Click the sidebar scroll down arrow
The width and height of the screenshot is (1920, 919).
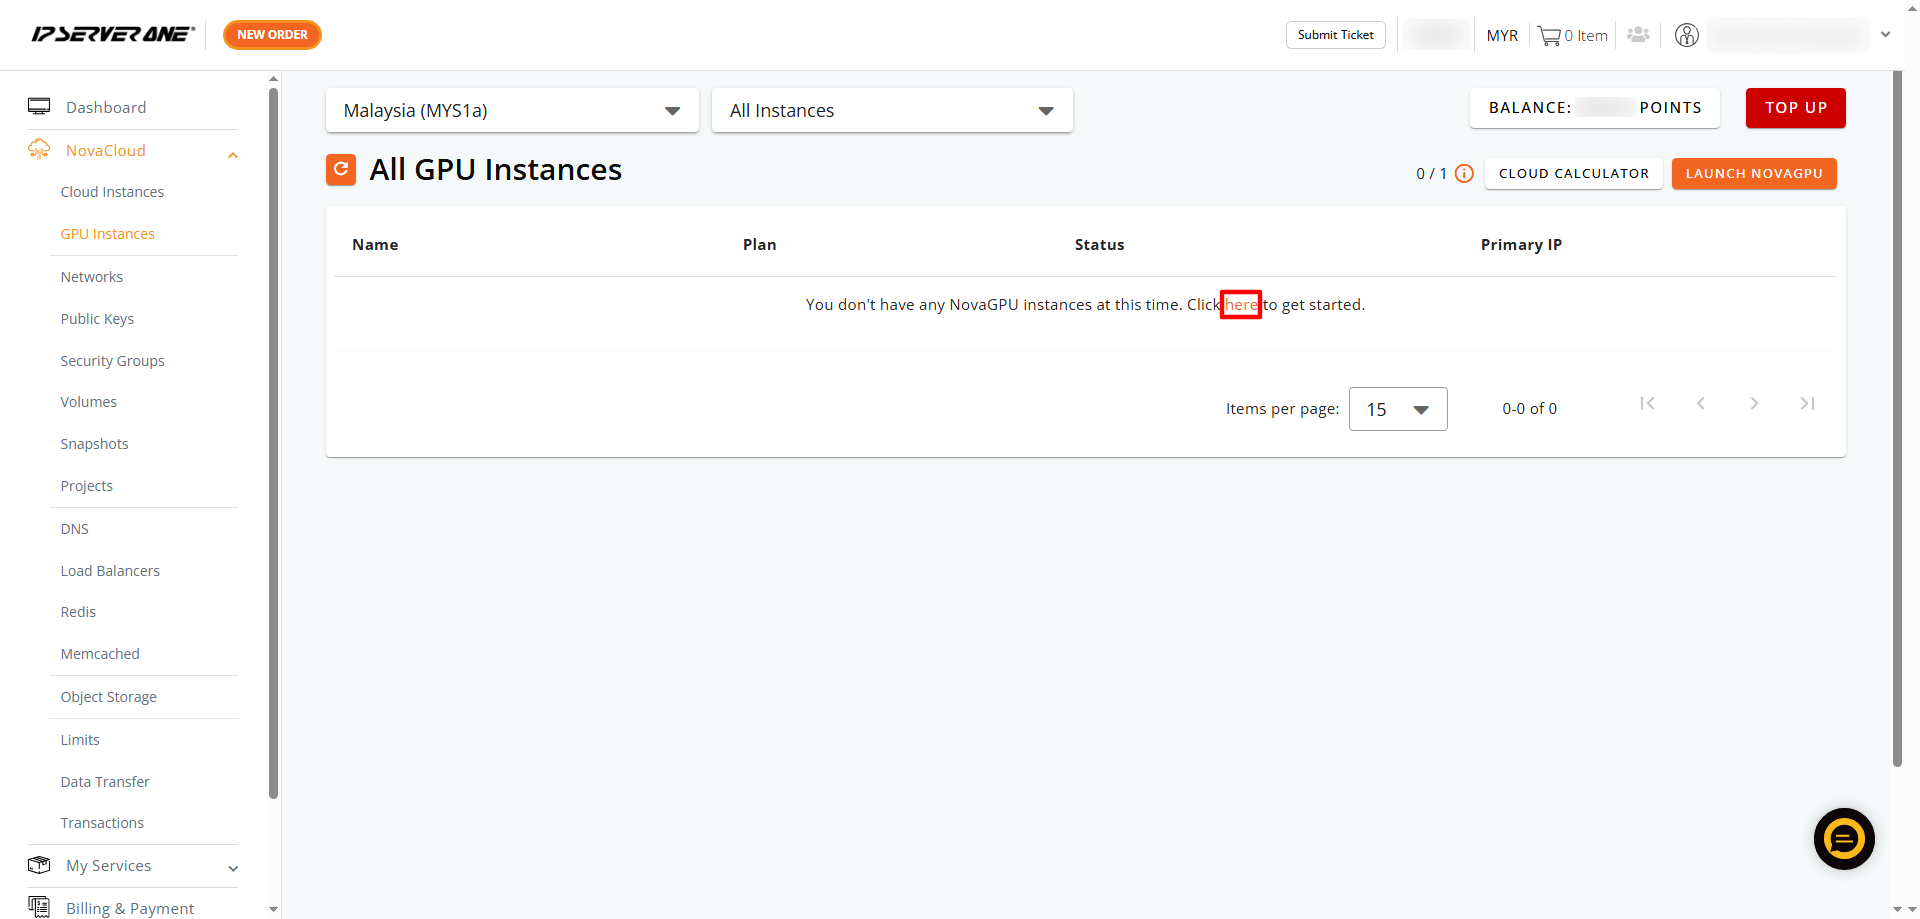point(273,909)
